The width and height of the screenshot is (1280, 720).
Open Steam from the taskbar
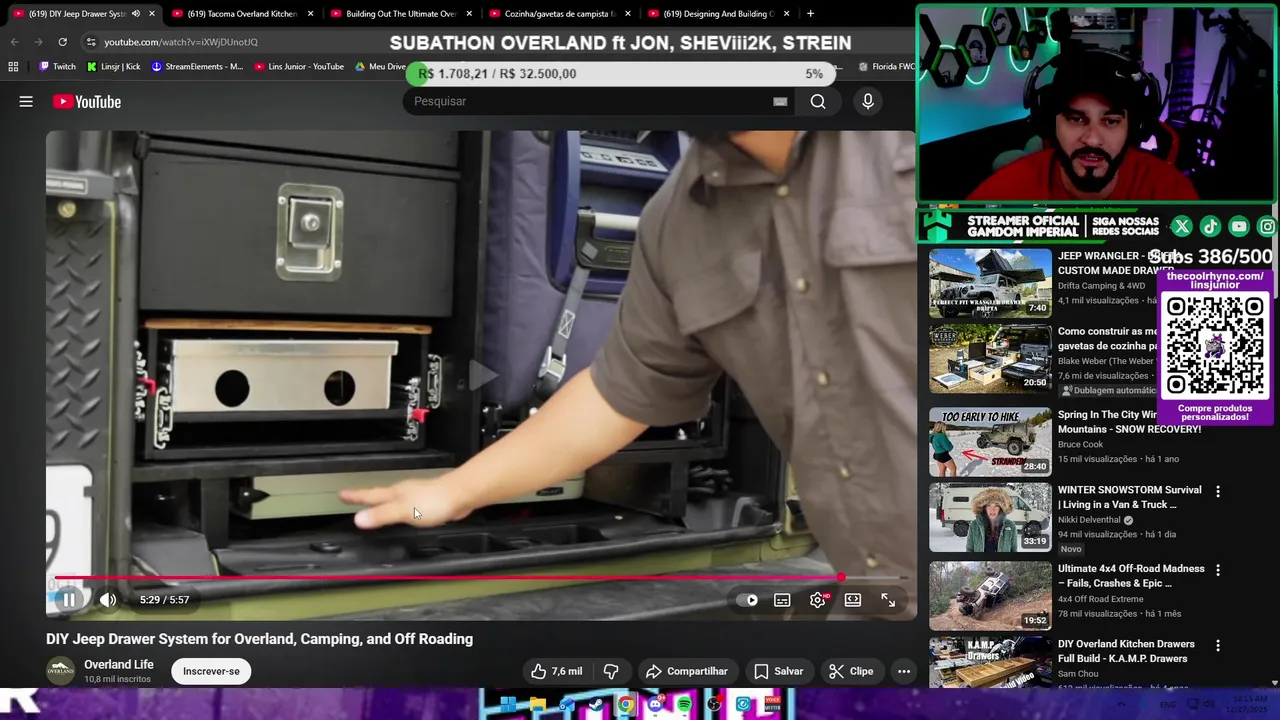coord(596,704)
